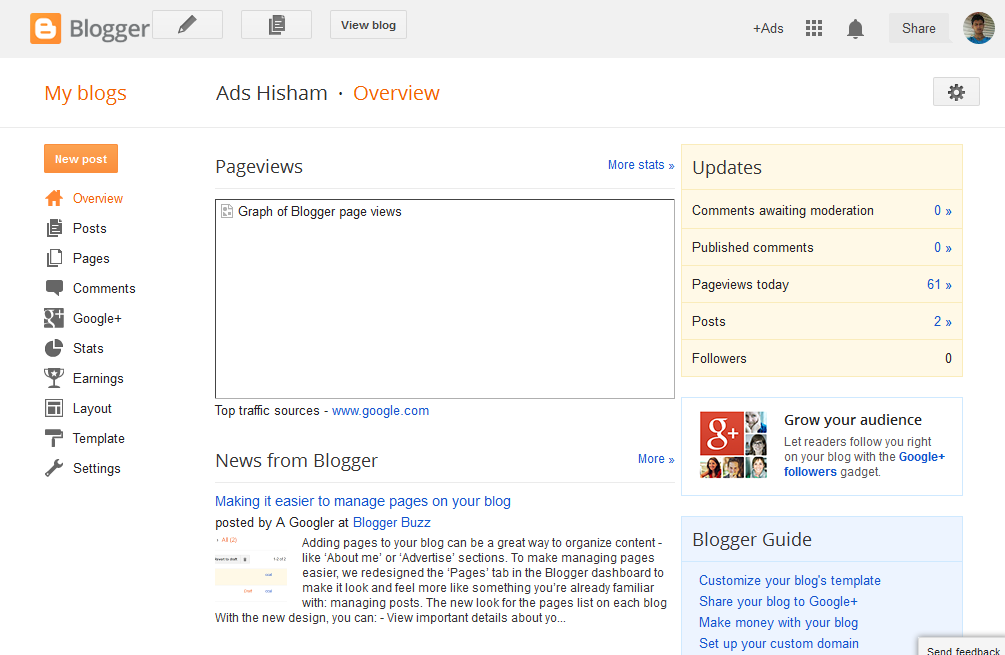Click the large Google+ logo tile
The image size is (1005, 655).
[x=722, y=433]
